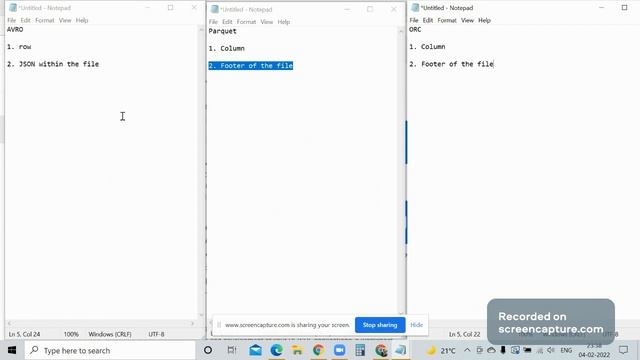The image size is (640, 360).
Task: Open the clock showing 04-02-2022
Action: point(594,351)
